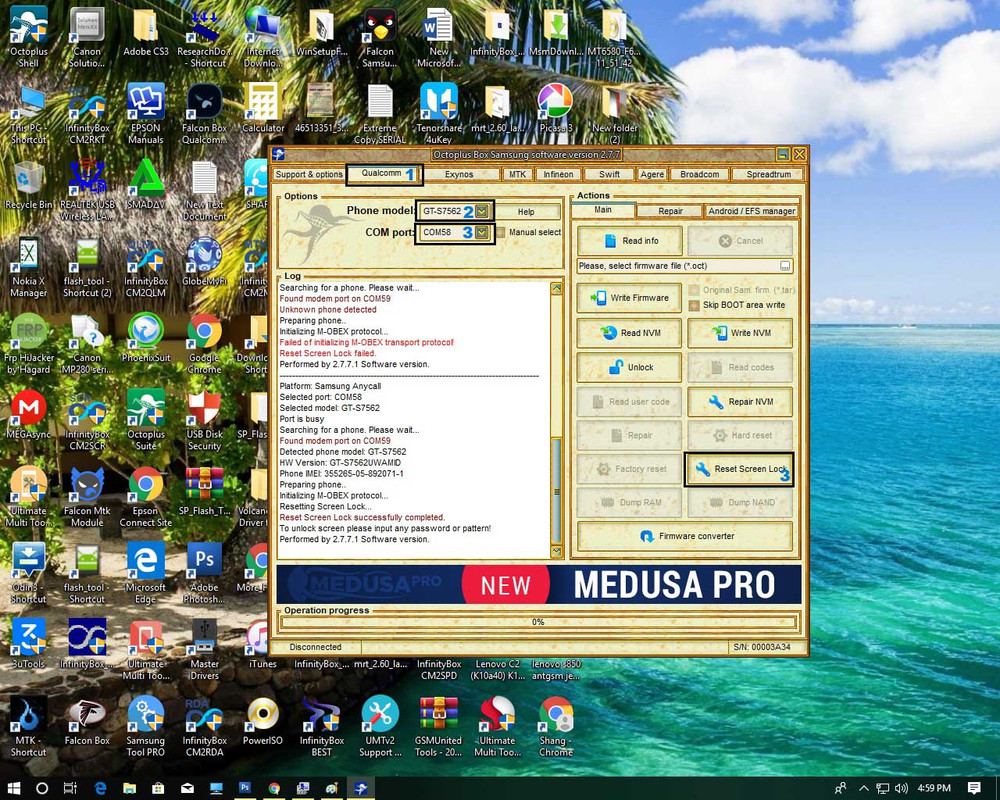Click log scrollbar down arrow
This screenshot has width=1000, height=800.
click(556, 551)
